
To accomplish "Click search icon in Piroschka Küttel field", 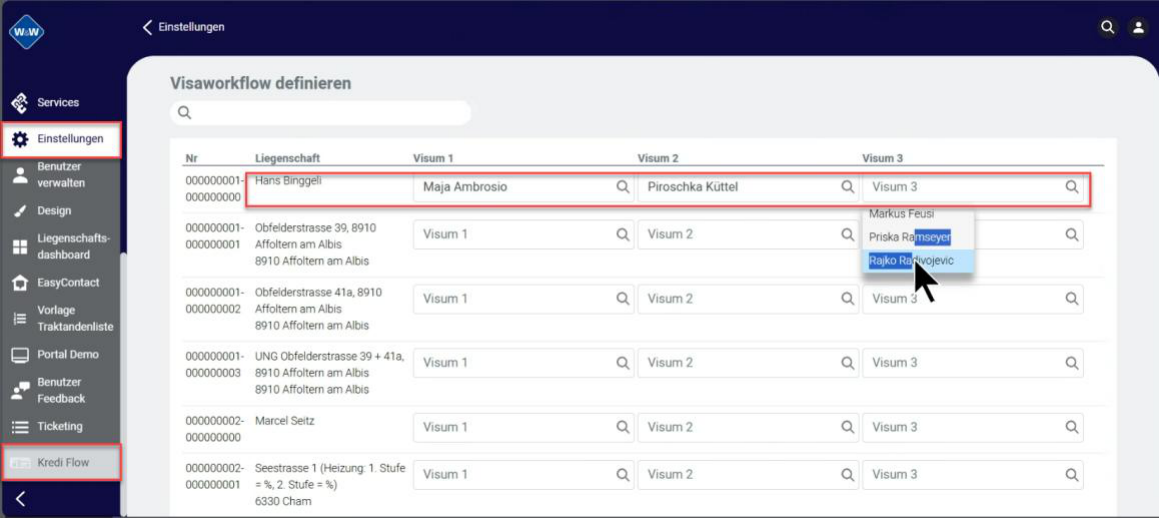I will (848, 187).
